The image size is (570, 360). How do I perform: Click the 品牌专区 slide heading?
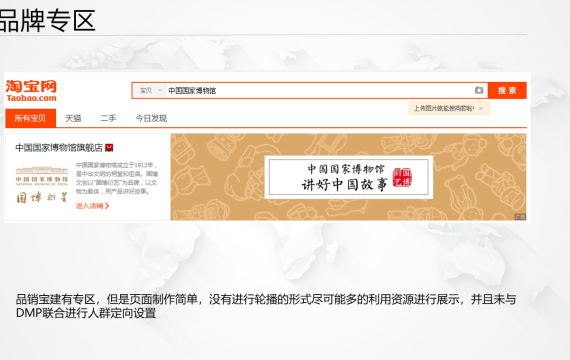coord(47,20)
